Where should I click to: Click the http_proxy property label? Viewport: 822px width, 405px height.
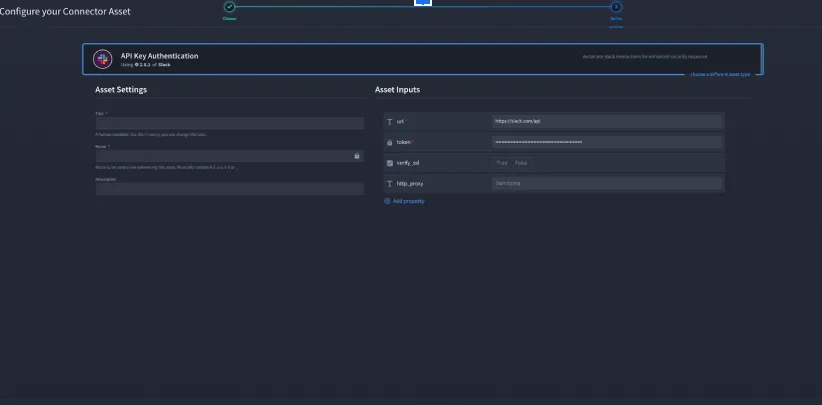(410, 184)
